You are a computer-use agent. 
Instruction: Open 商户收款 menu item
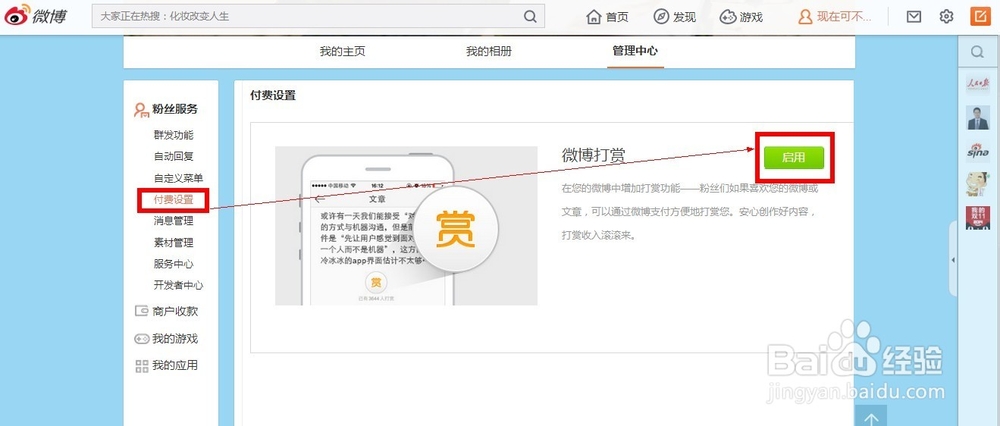[x=166, y=312]
